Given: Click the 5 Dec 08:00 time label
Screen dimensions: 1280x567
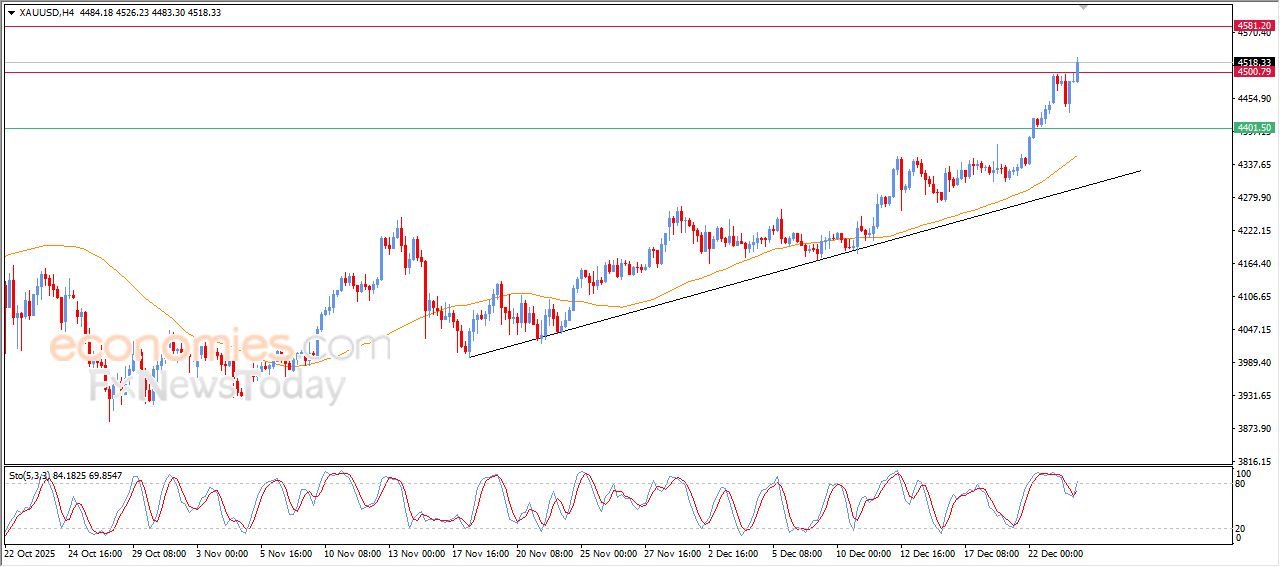Looking at the screenshot, I should (797, 552).
